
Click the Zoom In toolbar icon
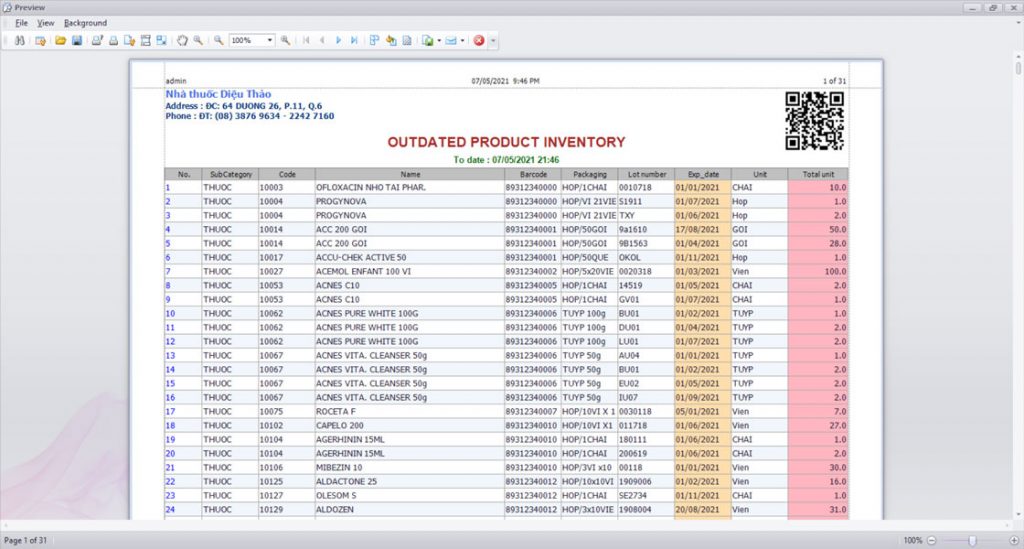point(285,40)
